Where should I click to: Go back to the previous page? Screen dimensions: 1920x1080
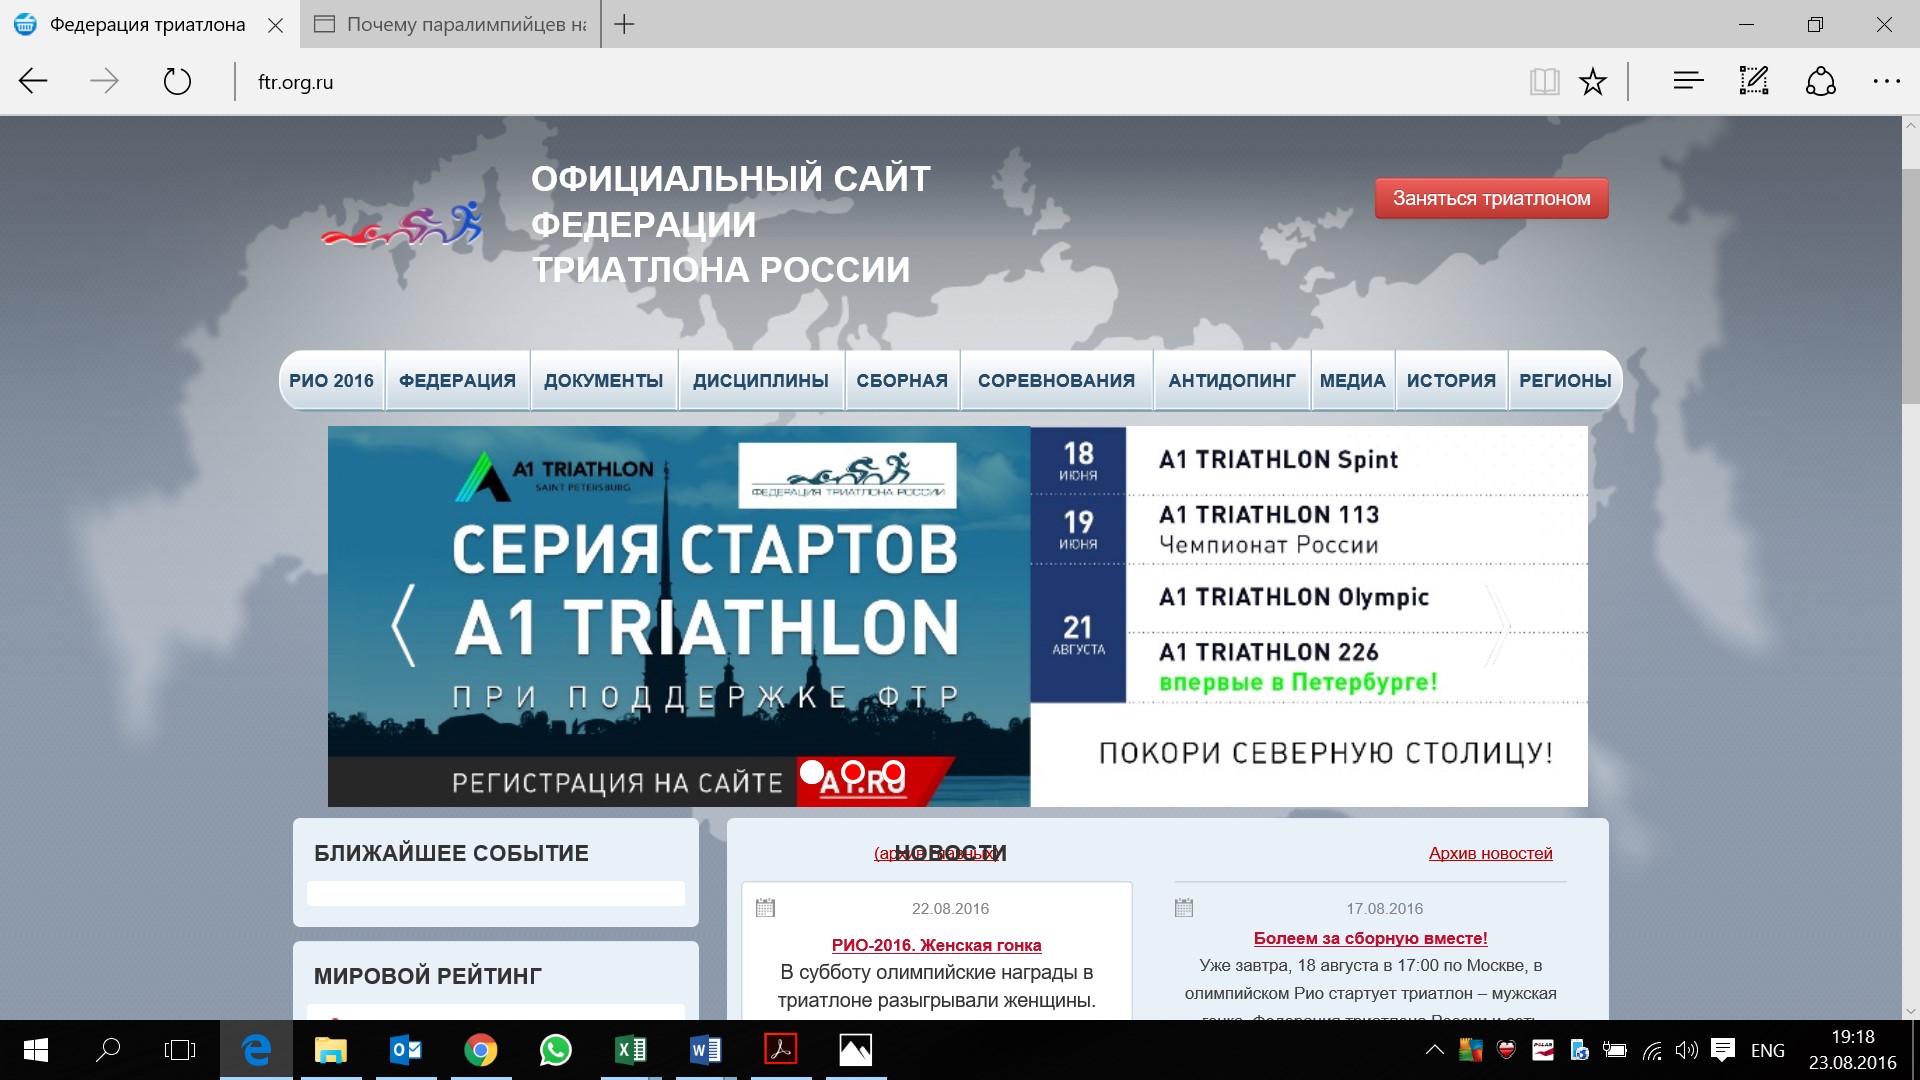tap(34, 81)
